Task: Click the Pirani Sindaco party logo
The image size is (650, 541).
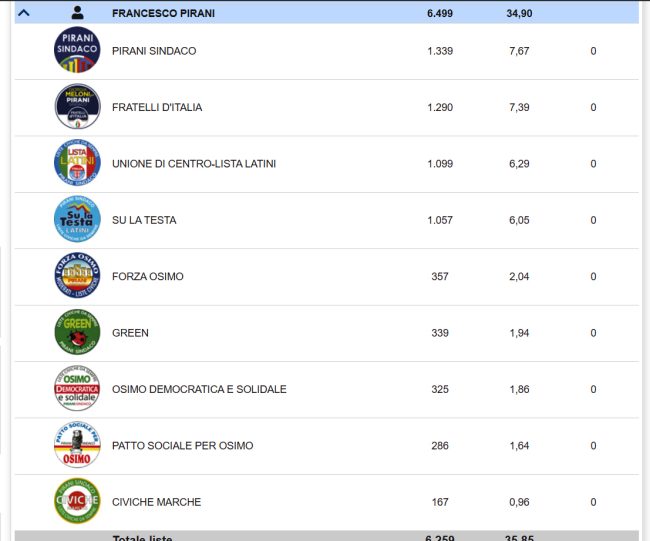Action: click(x=77, y=50)
